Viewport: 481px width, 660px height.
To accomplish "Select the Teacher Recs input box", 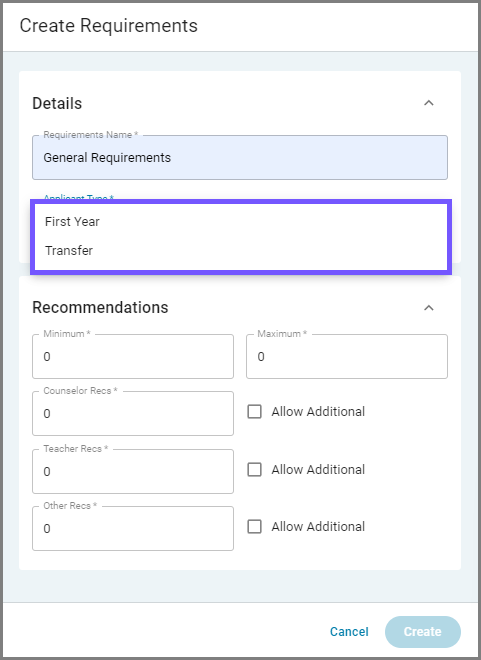I will point(133,471).
